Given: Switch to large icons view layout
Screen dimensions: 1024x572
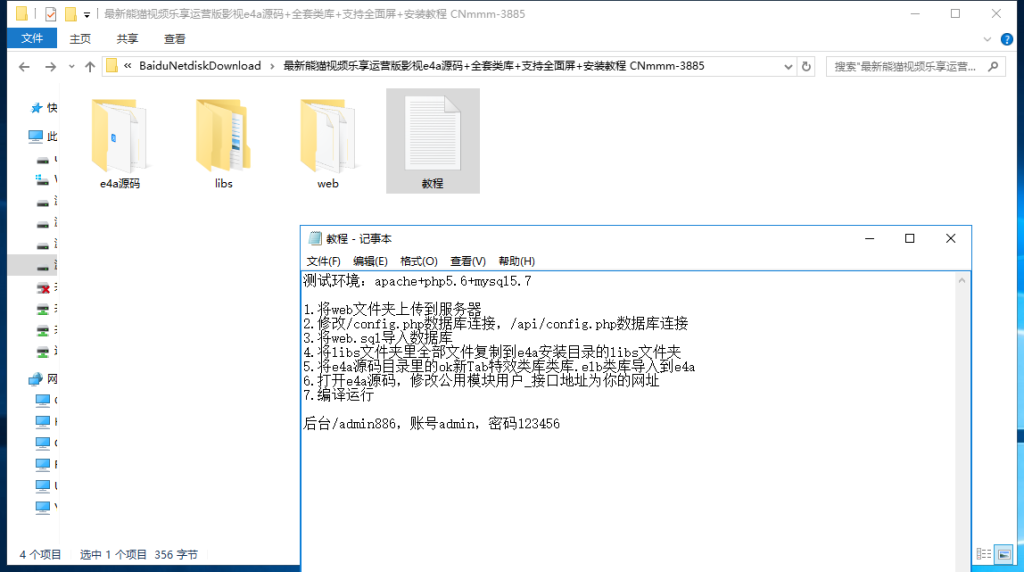Looking at the screenshot, I should pos(1004,554).
